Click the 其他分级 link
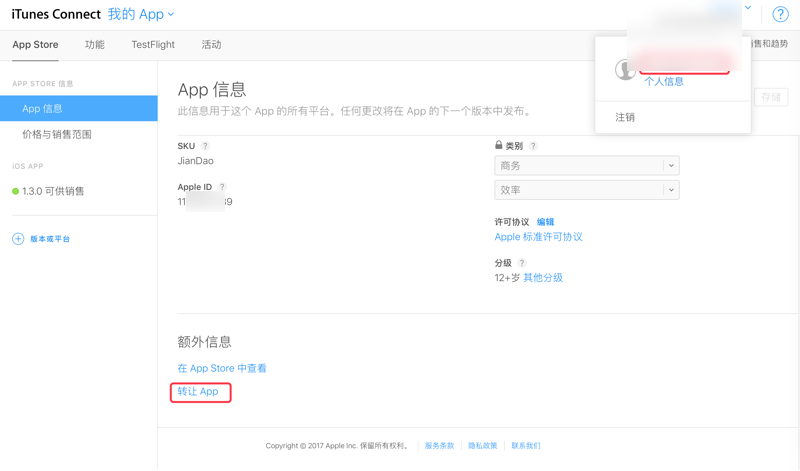Image resolution: width=800 pixels, height=471 pixels. point(543,278)
